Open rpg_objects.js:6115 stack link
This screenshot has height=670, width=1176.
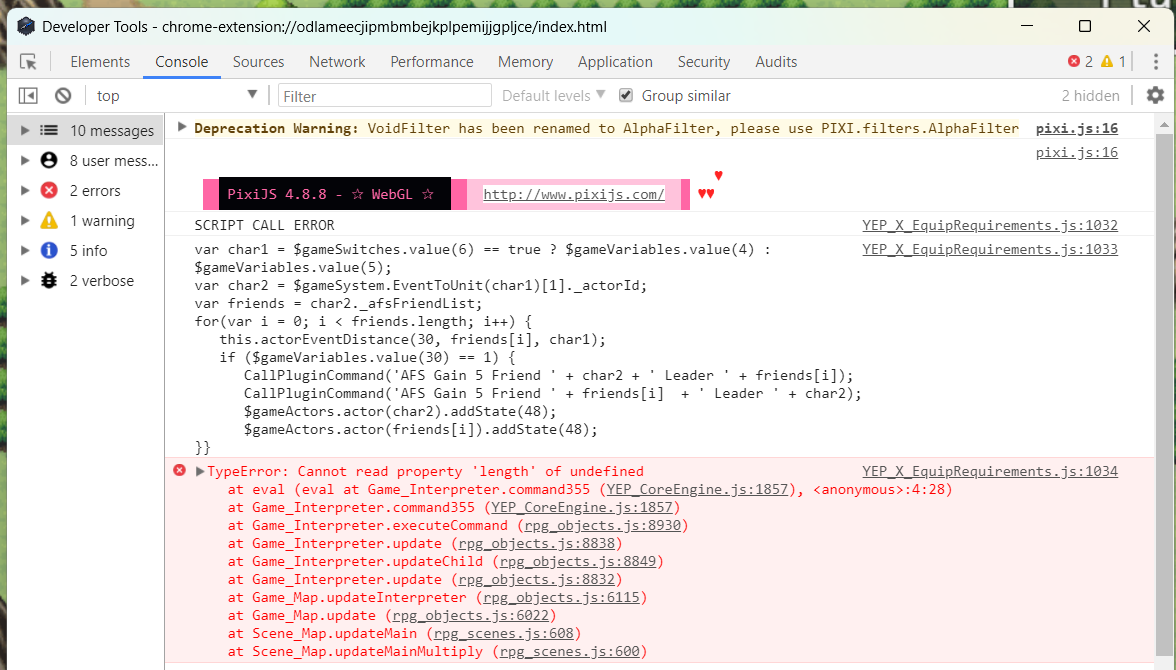(562, 597)
